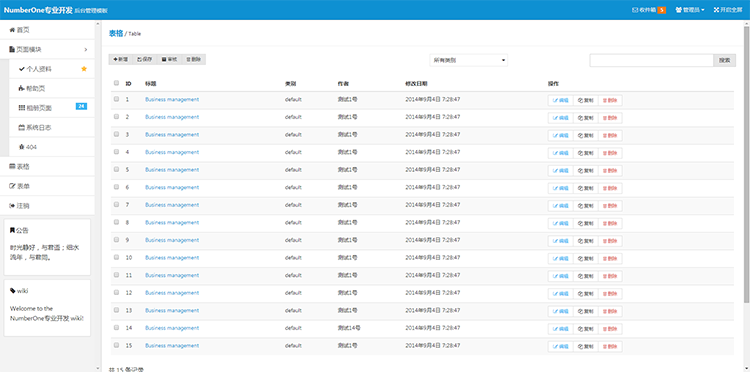Check the checkbox for row ID 10
This screenshot has width=750, height=372.
pyautogui.click(x=116, y=257)
